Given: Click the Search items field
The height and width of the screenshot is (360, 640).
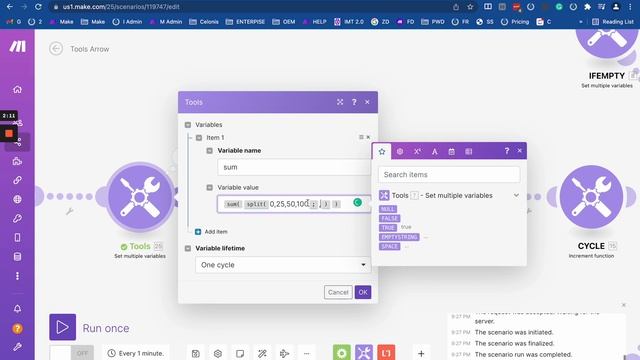Looking at the screenshot, I should point(449,175).
